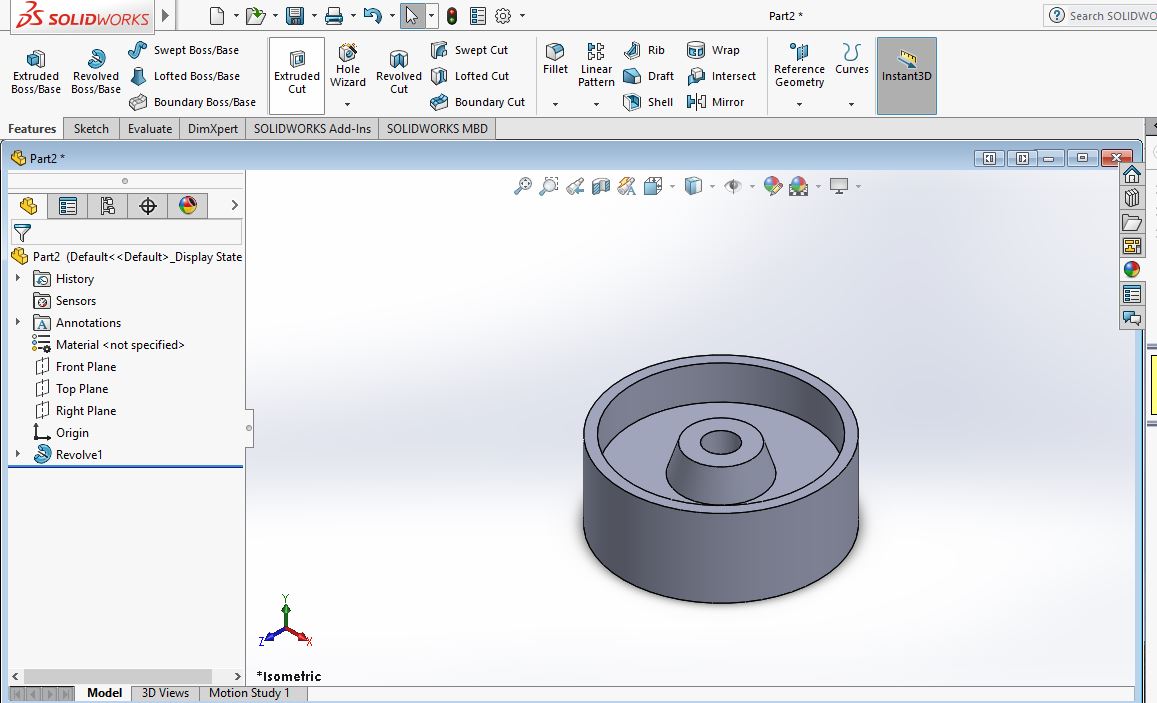Screen dimensions: 1157x703
Task: Click the Zoom to Area icon
Action: coord(548,186)
